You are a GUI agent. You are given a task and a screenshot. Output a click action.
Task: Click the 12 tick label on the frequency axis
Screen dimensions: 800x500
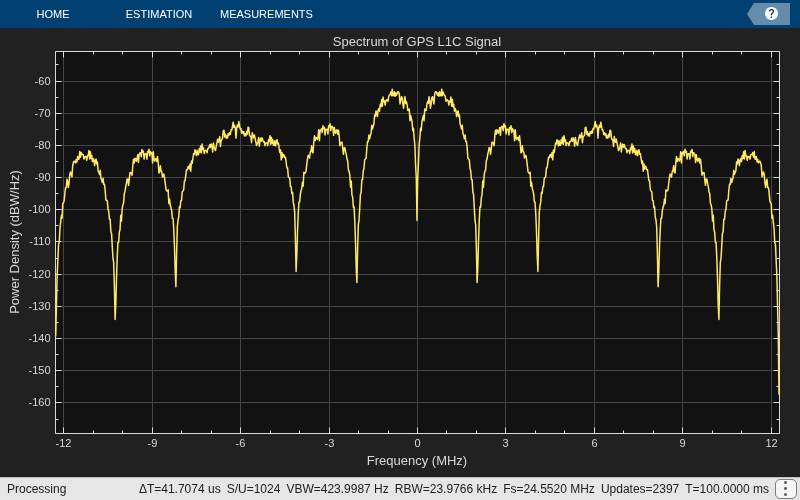tap(771, 443)
